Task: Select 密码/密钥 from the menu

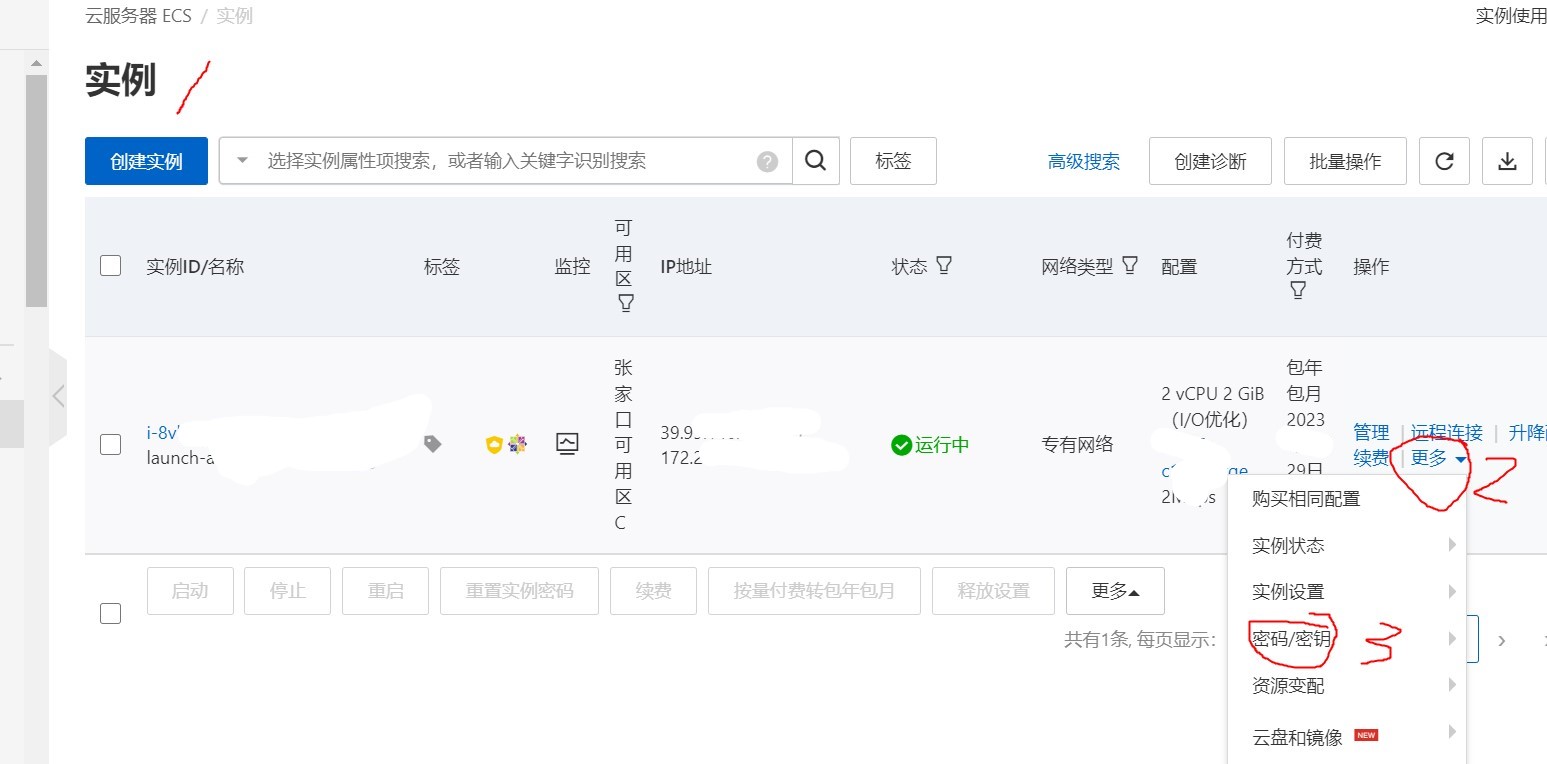Action: pos(1292,638)
